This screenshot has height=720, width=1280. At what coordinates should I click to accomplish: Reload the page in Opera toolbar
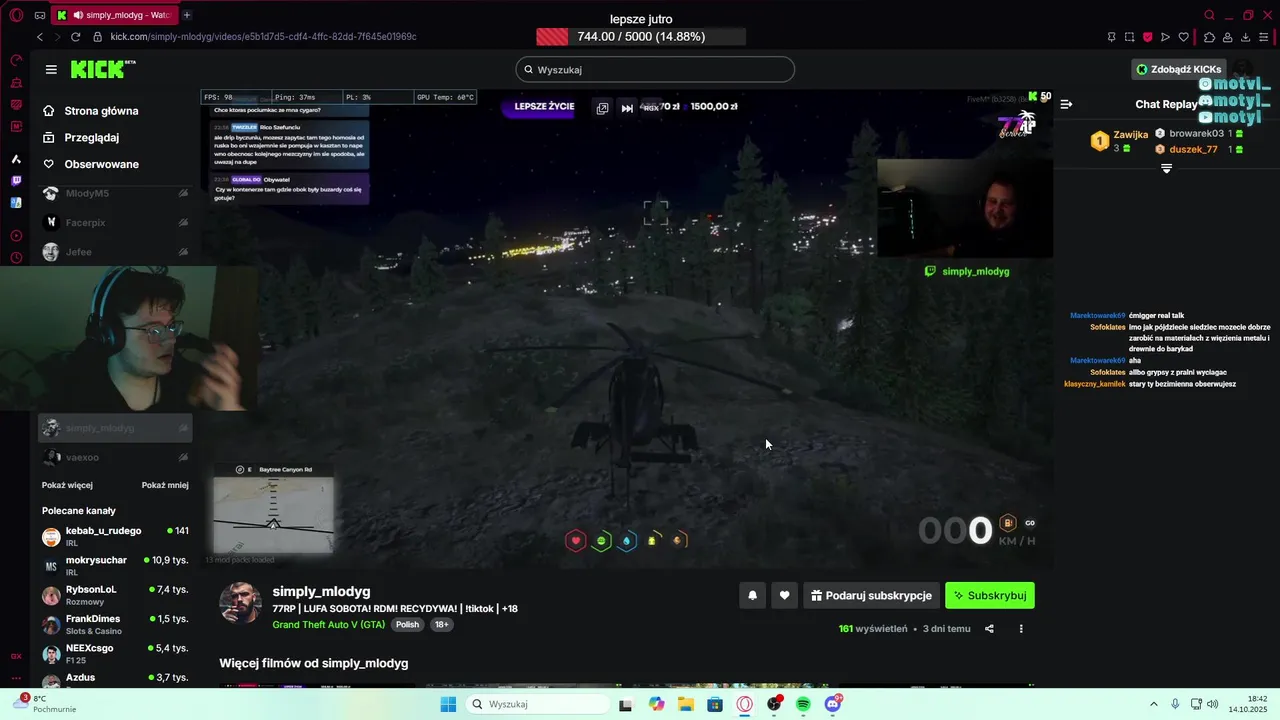point(75,37)
